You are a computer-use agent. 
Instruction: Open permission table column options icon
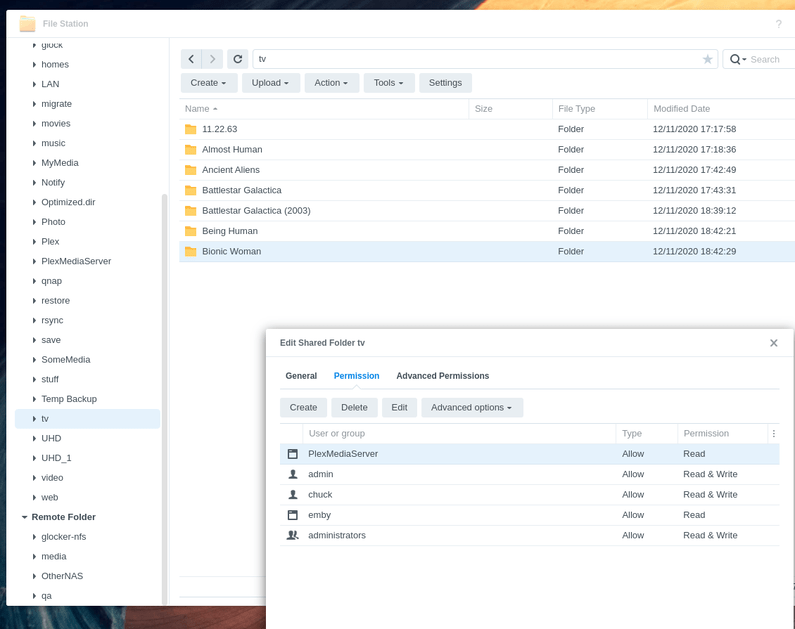[x=774, y=433]
